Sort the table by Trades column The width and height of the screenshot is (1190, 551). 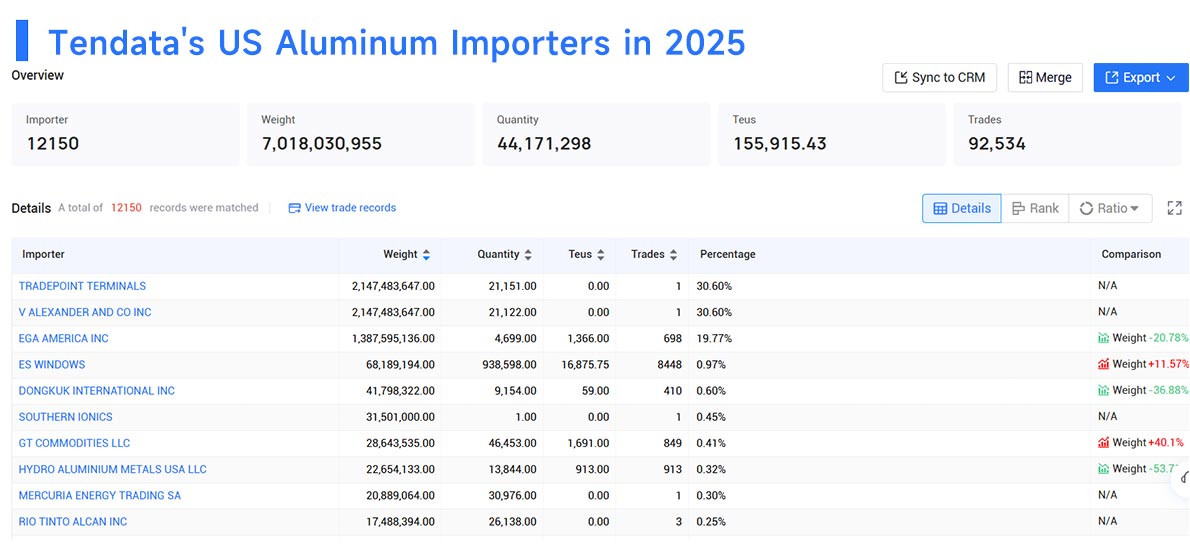pyautogui.click(x=673, y=255)
